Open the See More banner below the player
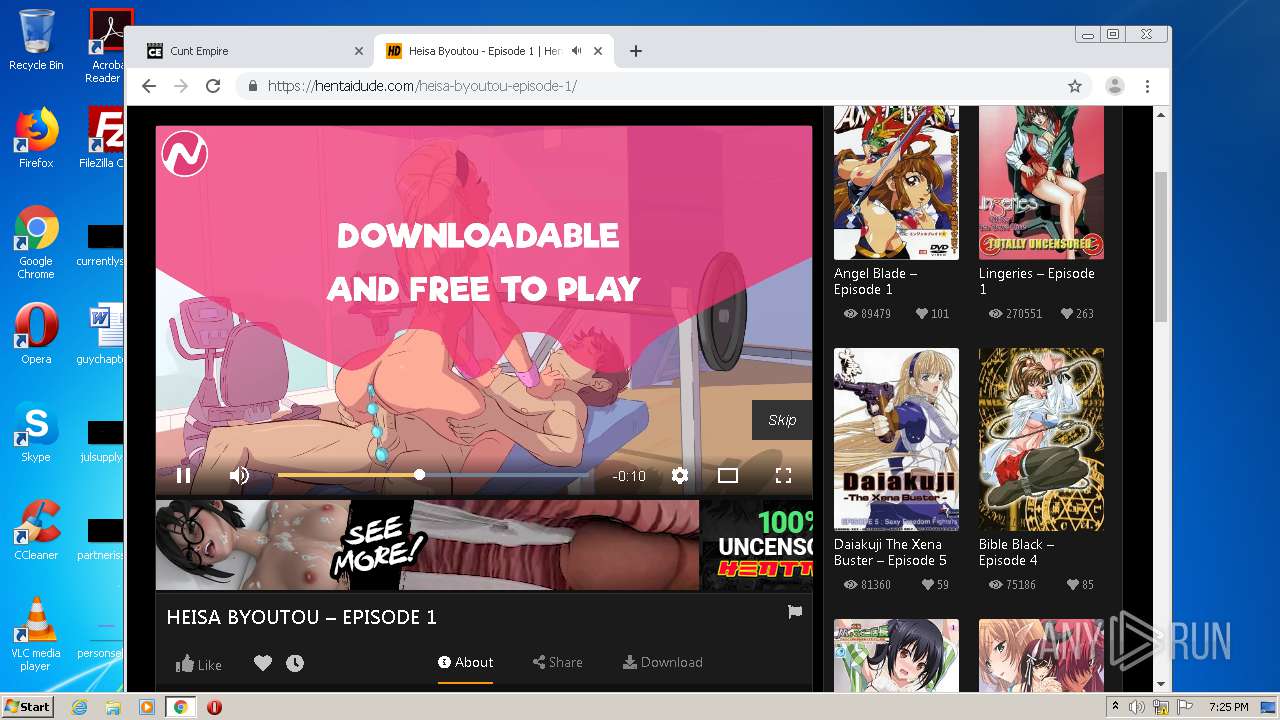Viewport: 1280px width, 720px height. pos(428,545)
